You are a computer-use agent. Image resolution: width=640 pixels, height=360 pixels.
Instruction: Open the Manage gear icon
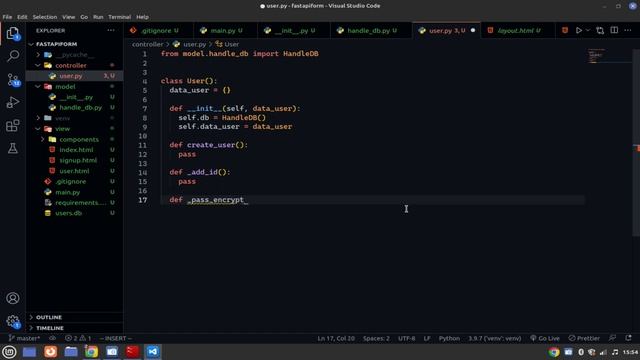(x=13, y=321)
